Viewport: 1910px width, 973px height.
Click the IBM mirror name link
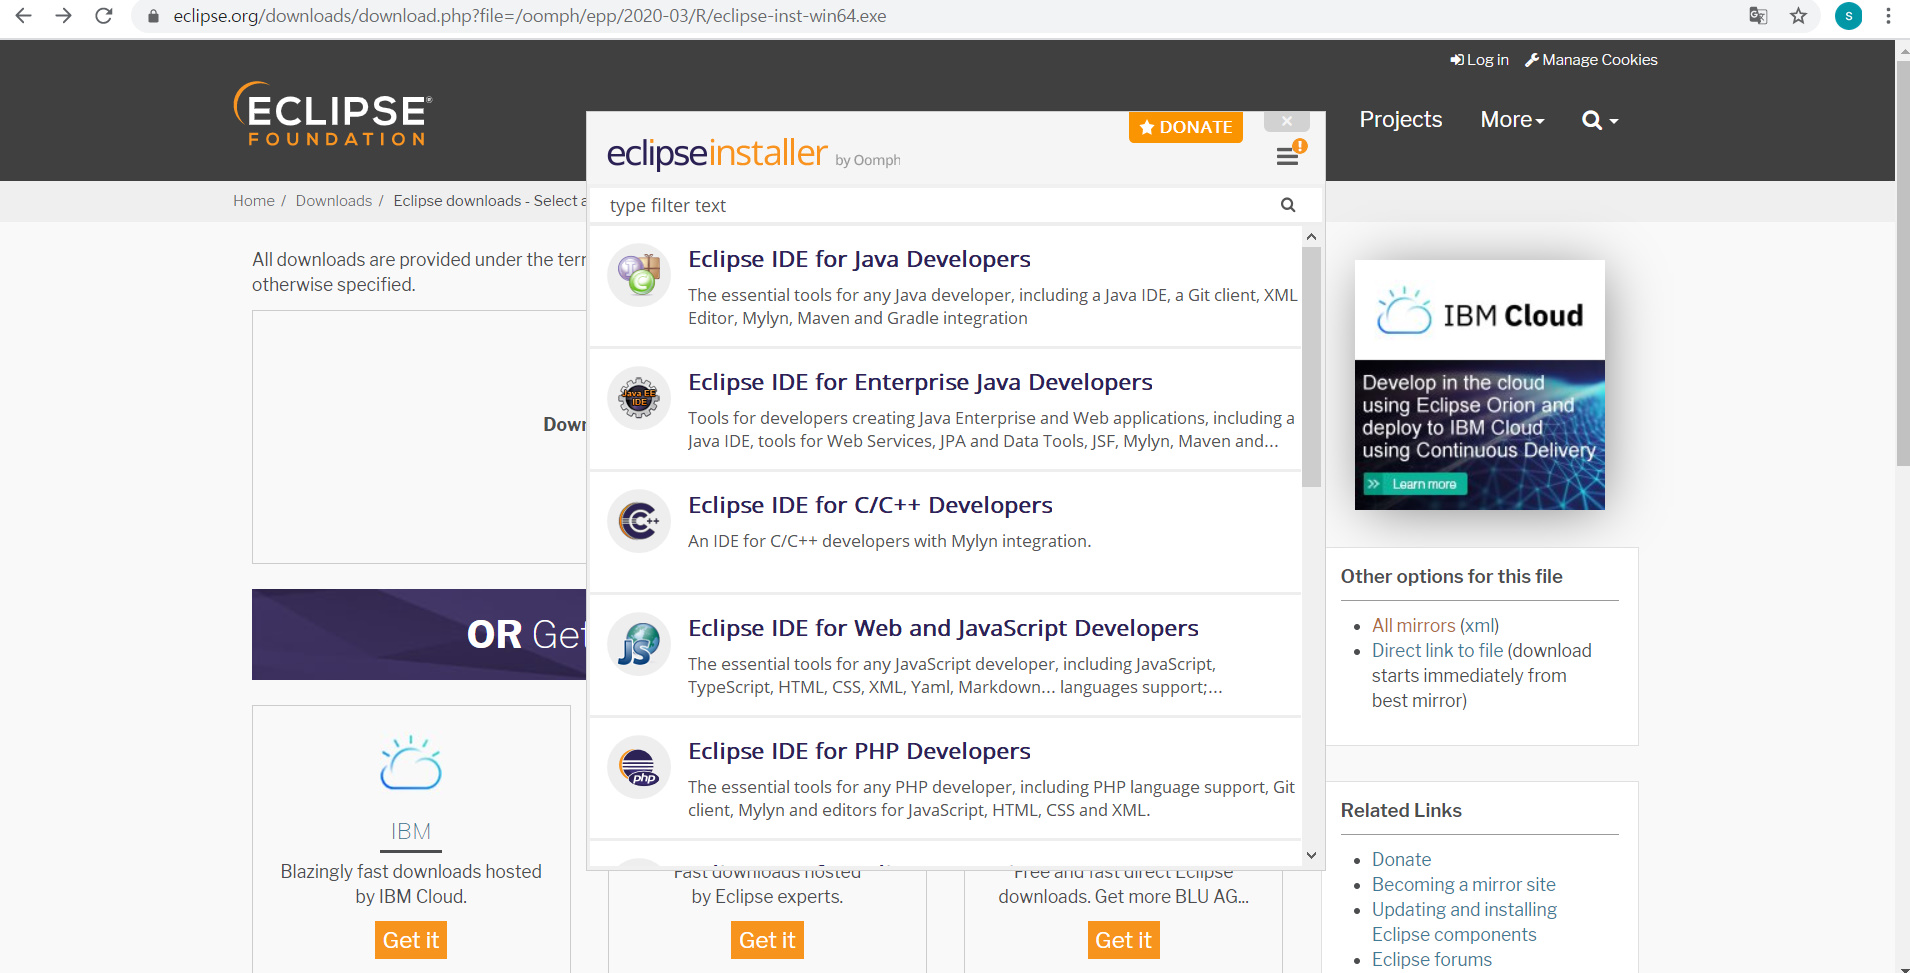[411, 832]
